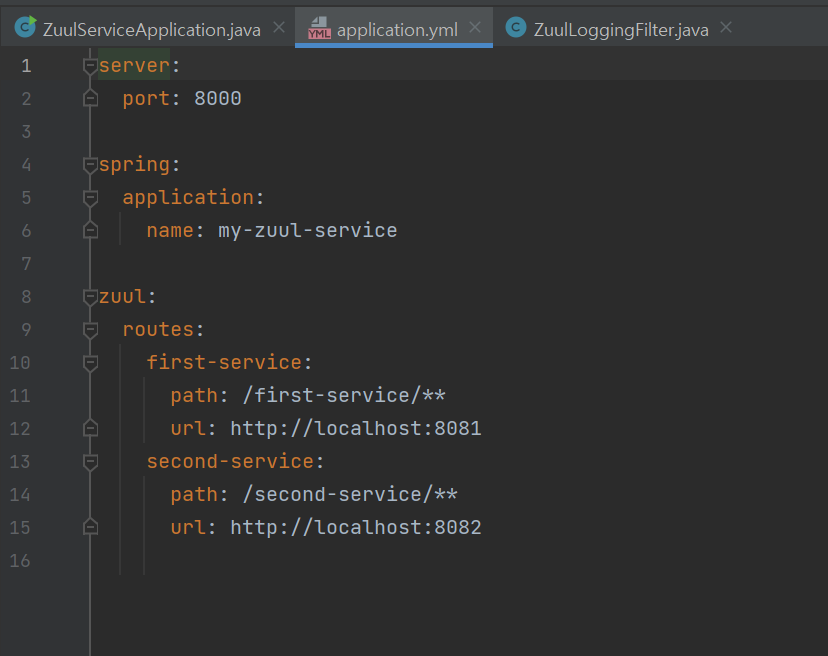Click line number 14 in the gutter
The image size is (828, 656).
[20, 495]
